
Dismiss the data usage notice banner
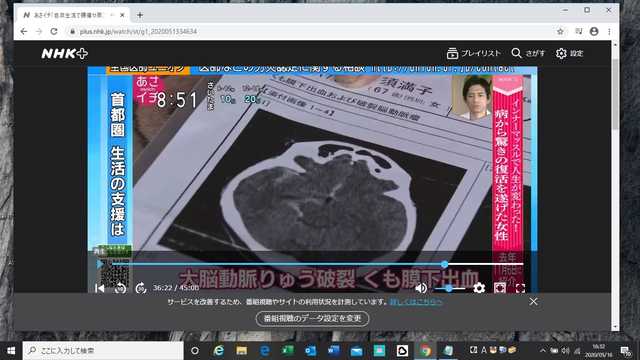(533, 302)
